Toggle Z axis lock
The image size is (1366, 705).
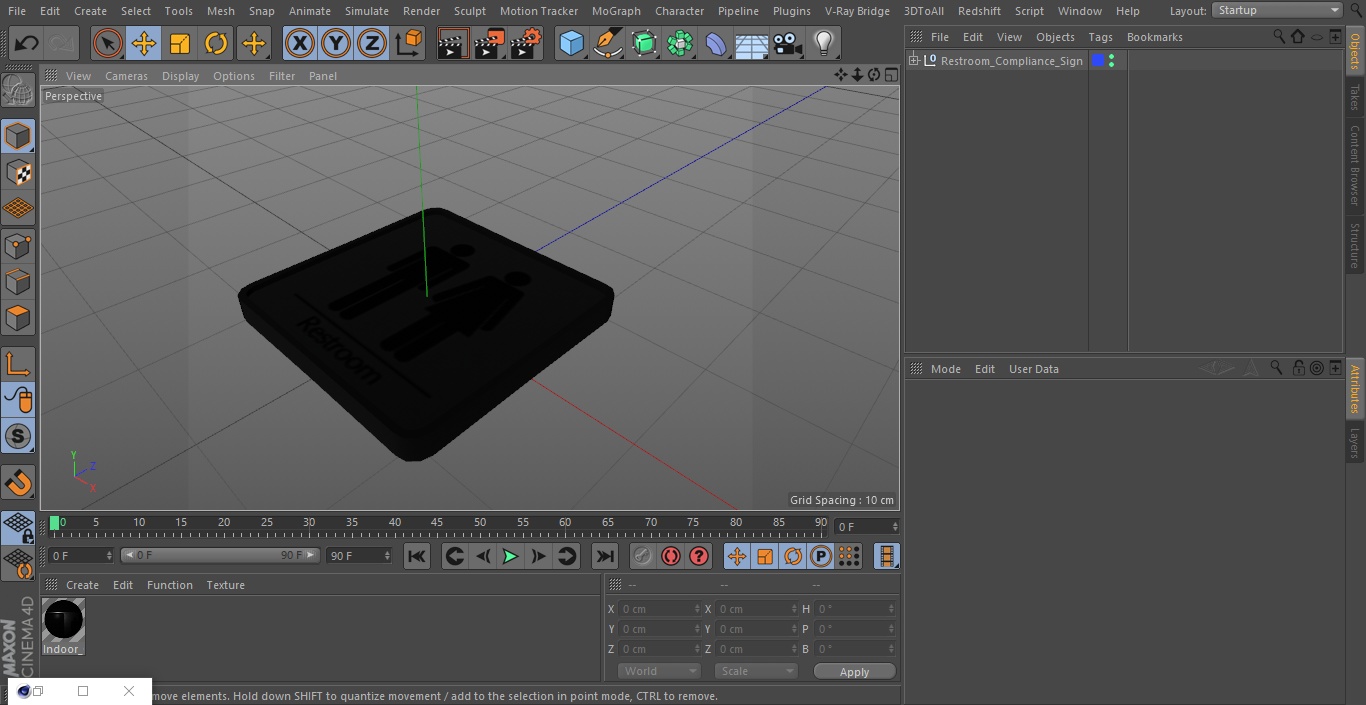coord(372,43)
